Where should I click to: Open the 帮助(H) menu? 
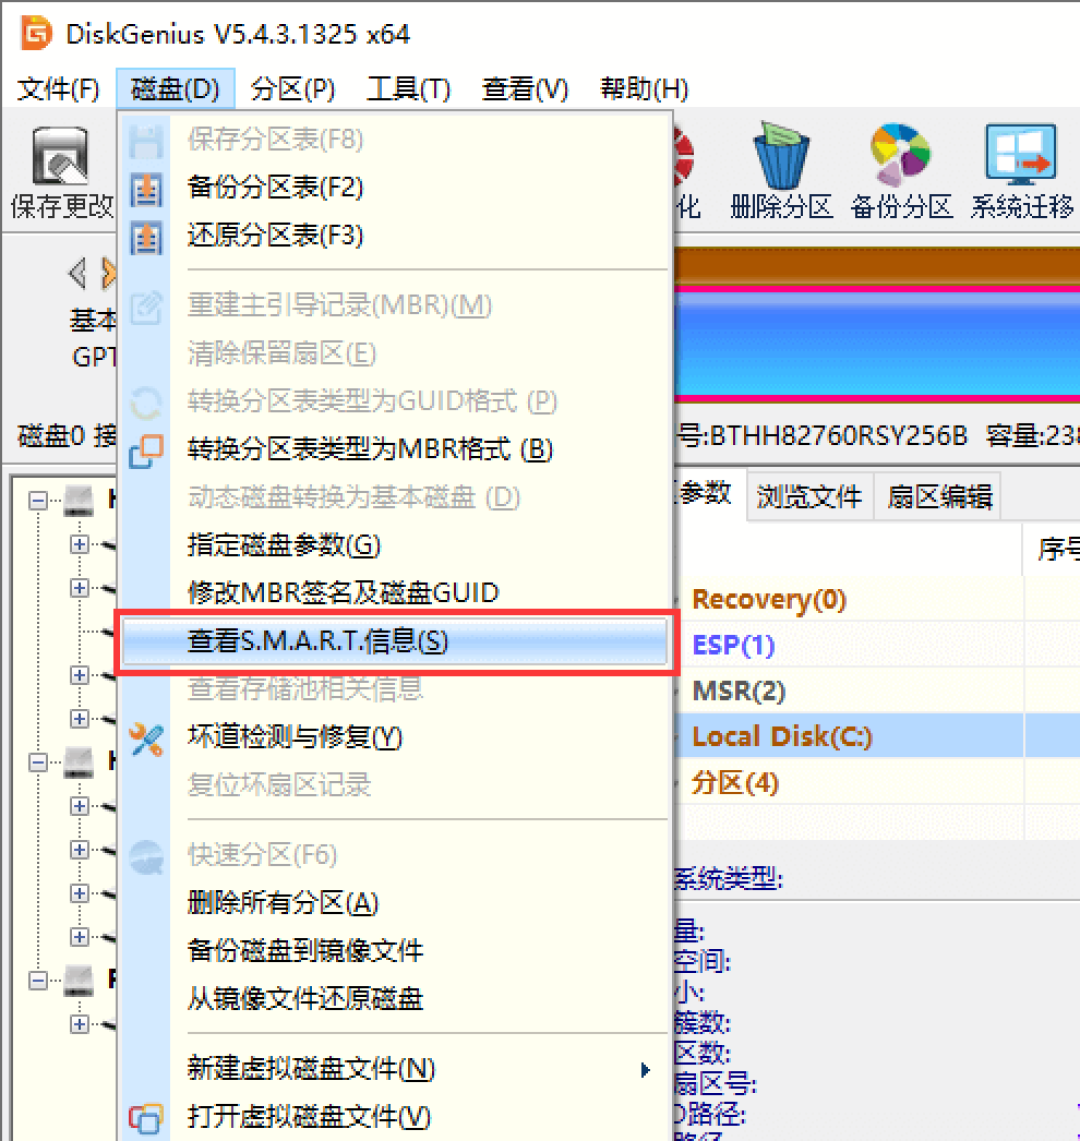click(644, 89)
